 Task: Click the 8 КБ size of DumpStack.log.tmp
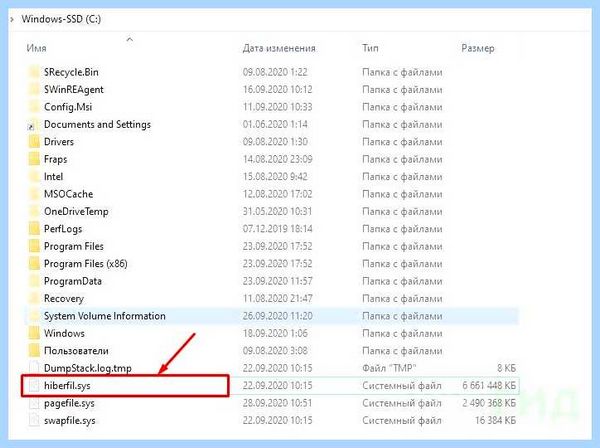click(507, 368)
